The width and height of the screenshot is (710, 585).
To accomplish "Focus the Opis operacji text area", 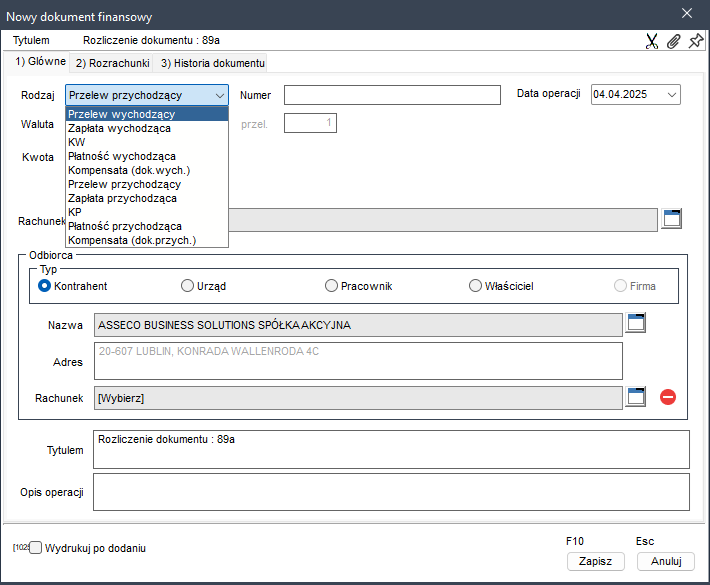I will point(391,492).
